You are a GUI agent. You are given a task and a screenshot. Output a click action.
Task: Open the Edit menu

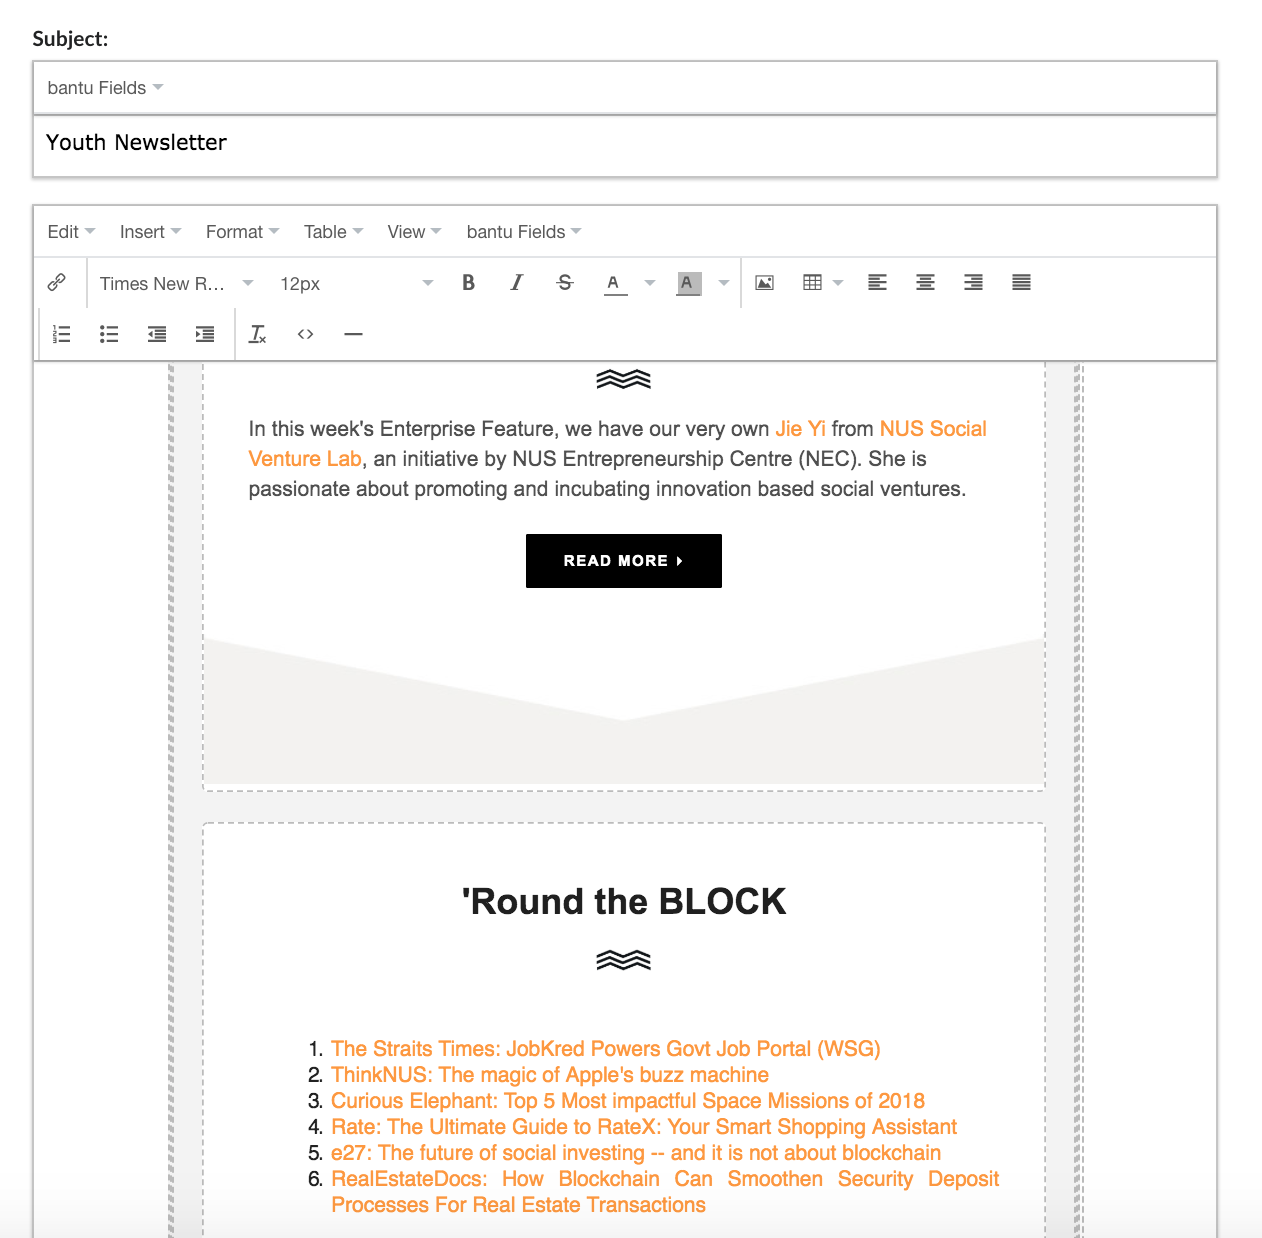tap(71, 232)
